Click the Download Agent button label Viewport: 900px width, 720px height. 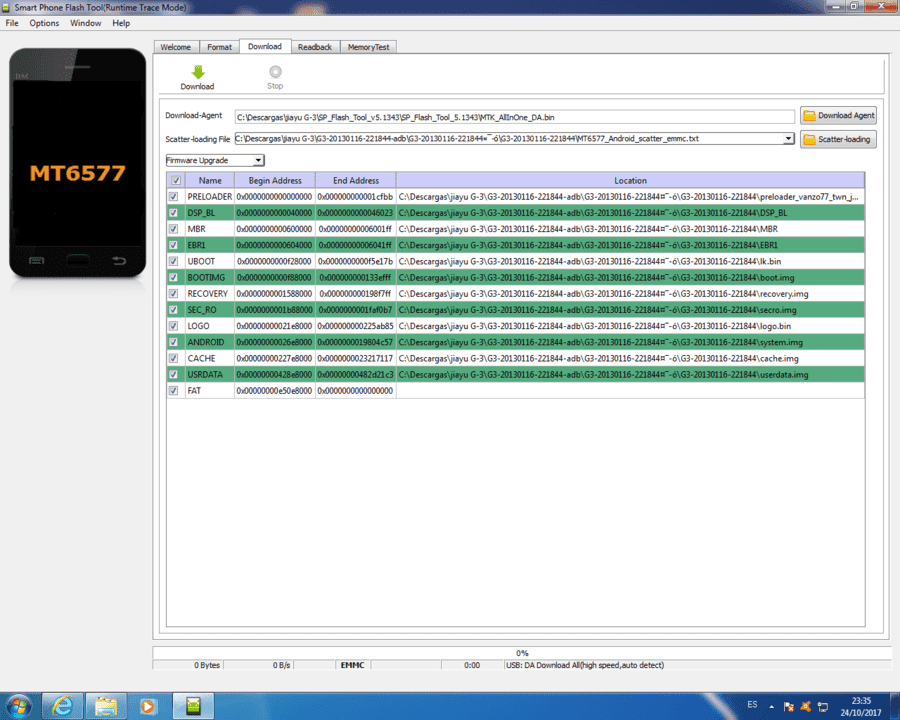point(846,115)
